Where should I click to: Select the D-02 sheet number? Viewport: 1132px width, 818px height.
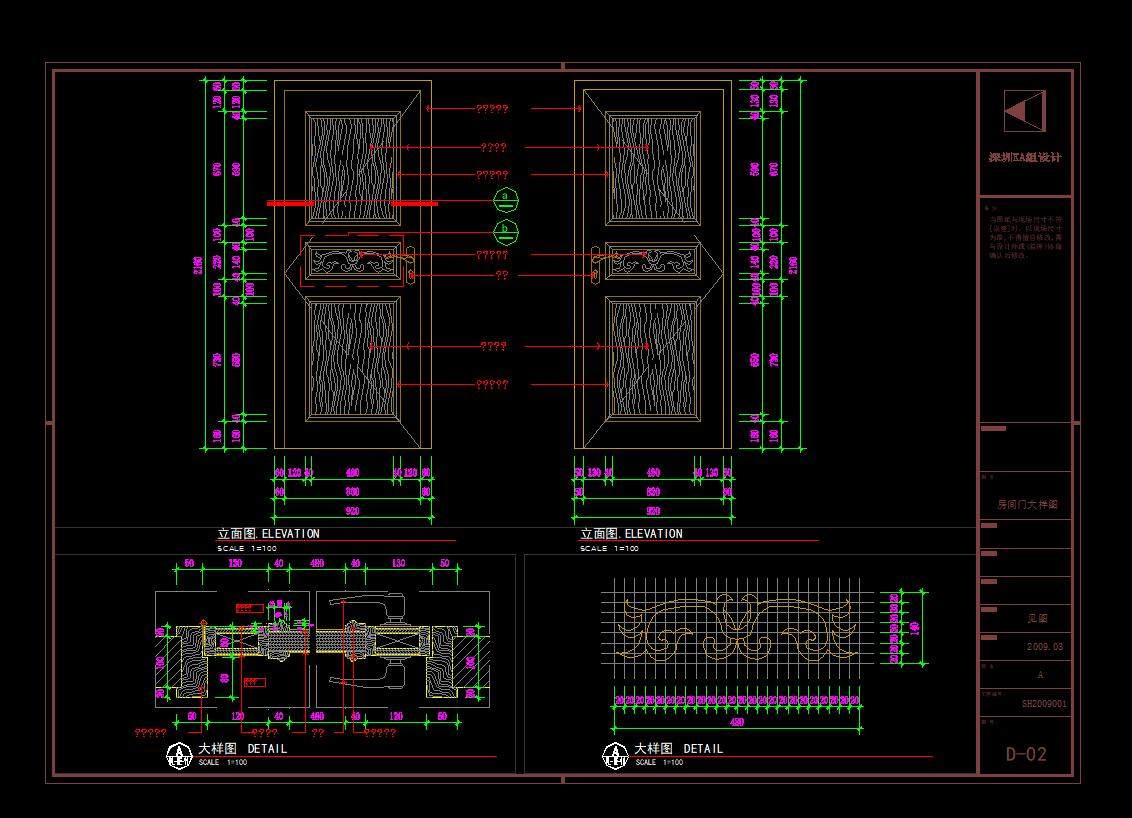click(x=1026, y=754)
